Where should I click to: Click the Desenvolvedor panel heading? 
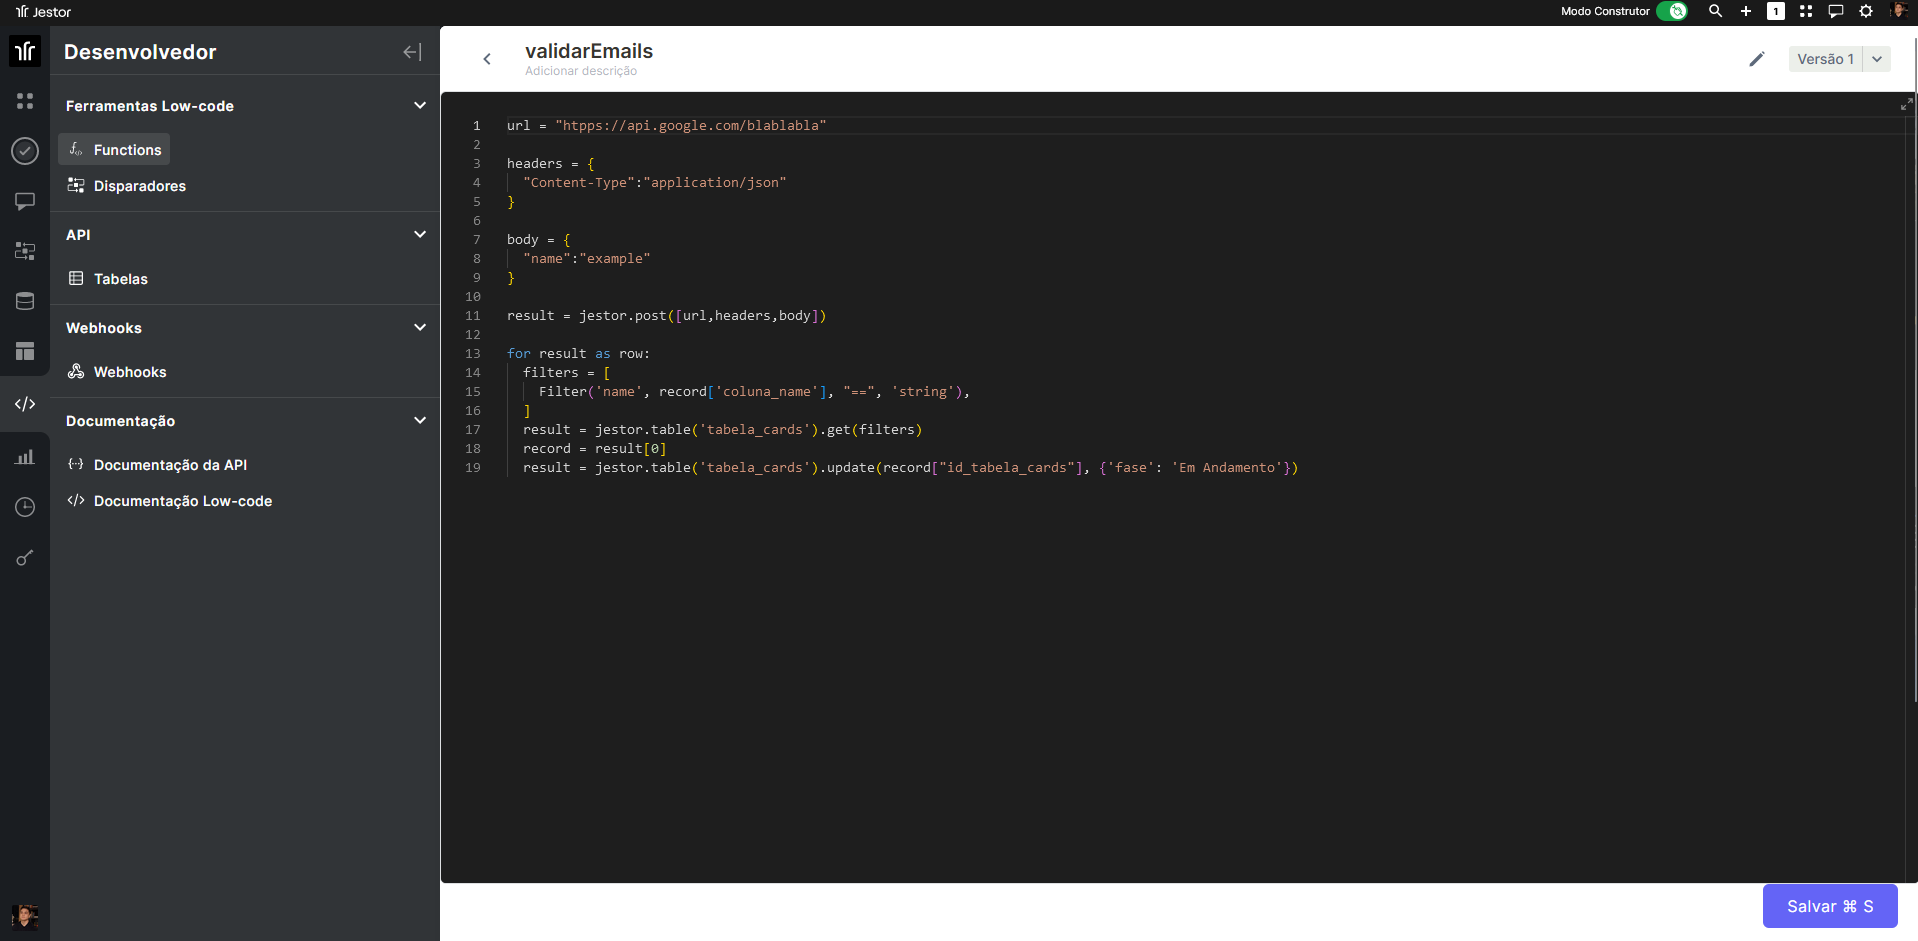pos(140,52)
